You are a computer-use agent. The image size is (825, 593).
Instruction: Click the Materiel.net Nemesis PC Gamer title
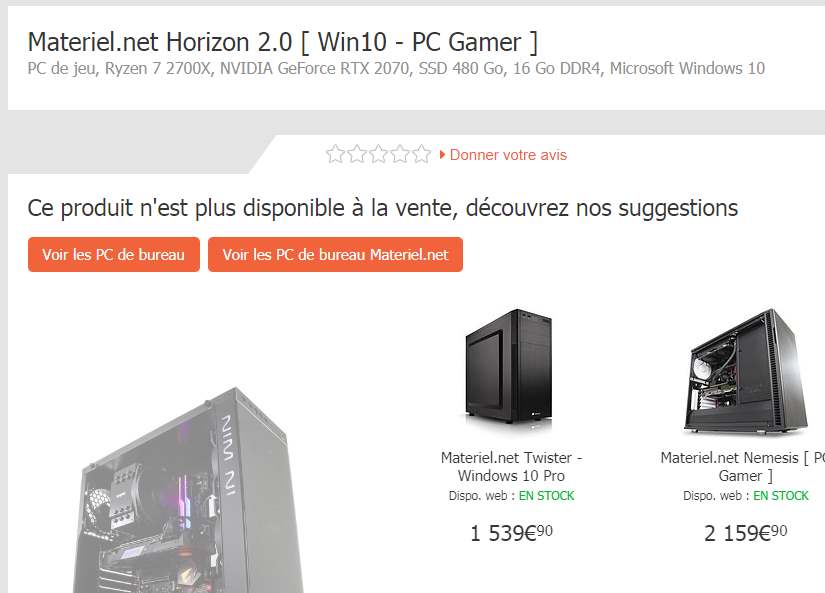742,467
